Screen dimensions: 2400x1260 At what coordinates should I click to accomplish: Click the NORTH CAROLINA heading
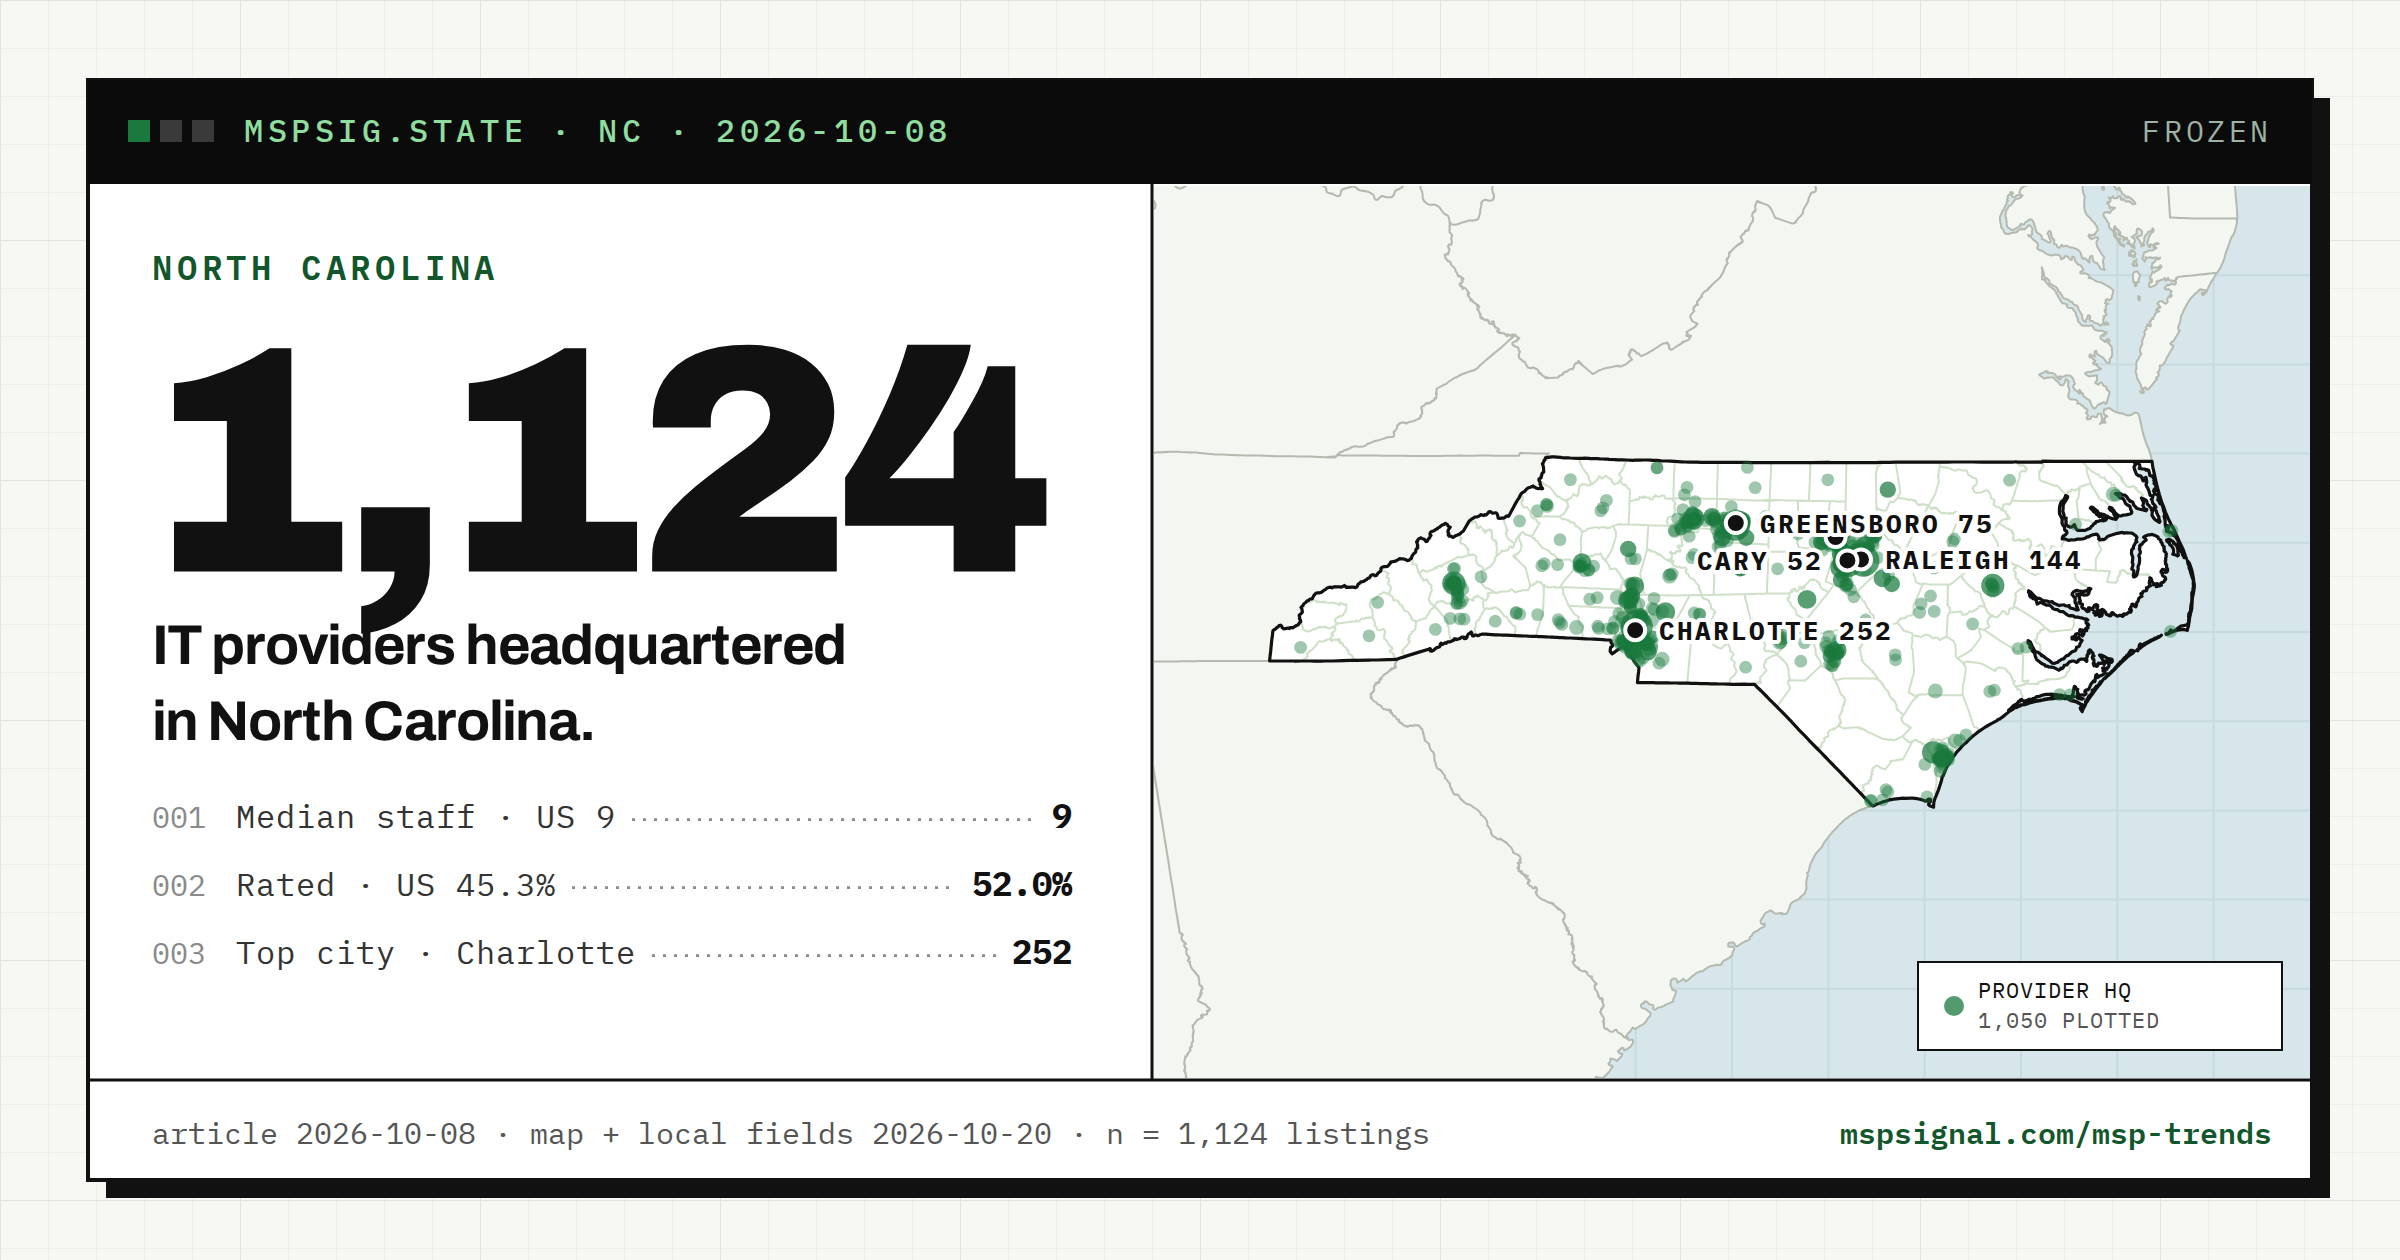pyautogui.click(x=324, y=269)
